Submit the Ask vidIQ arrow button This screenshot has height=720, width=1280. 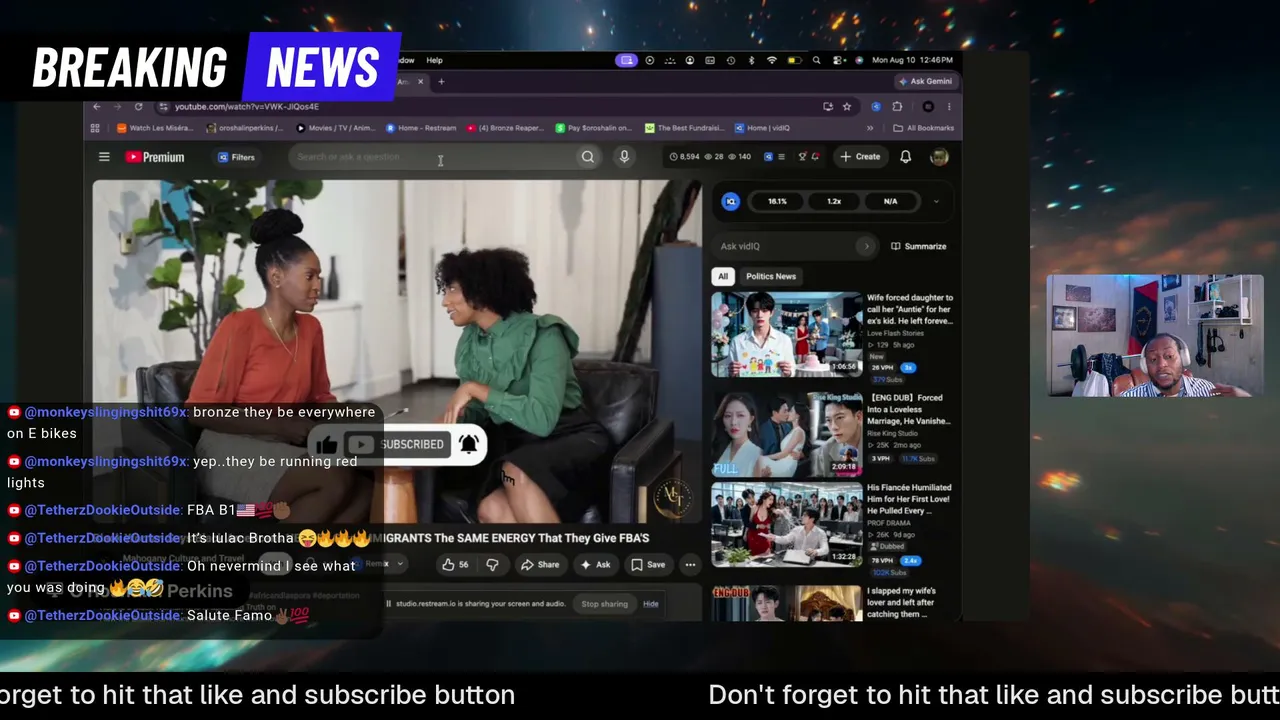[866, 246]
